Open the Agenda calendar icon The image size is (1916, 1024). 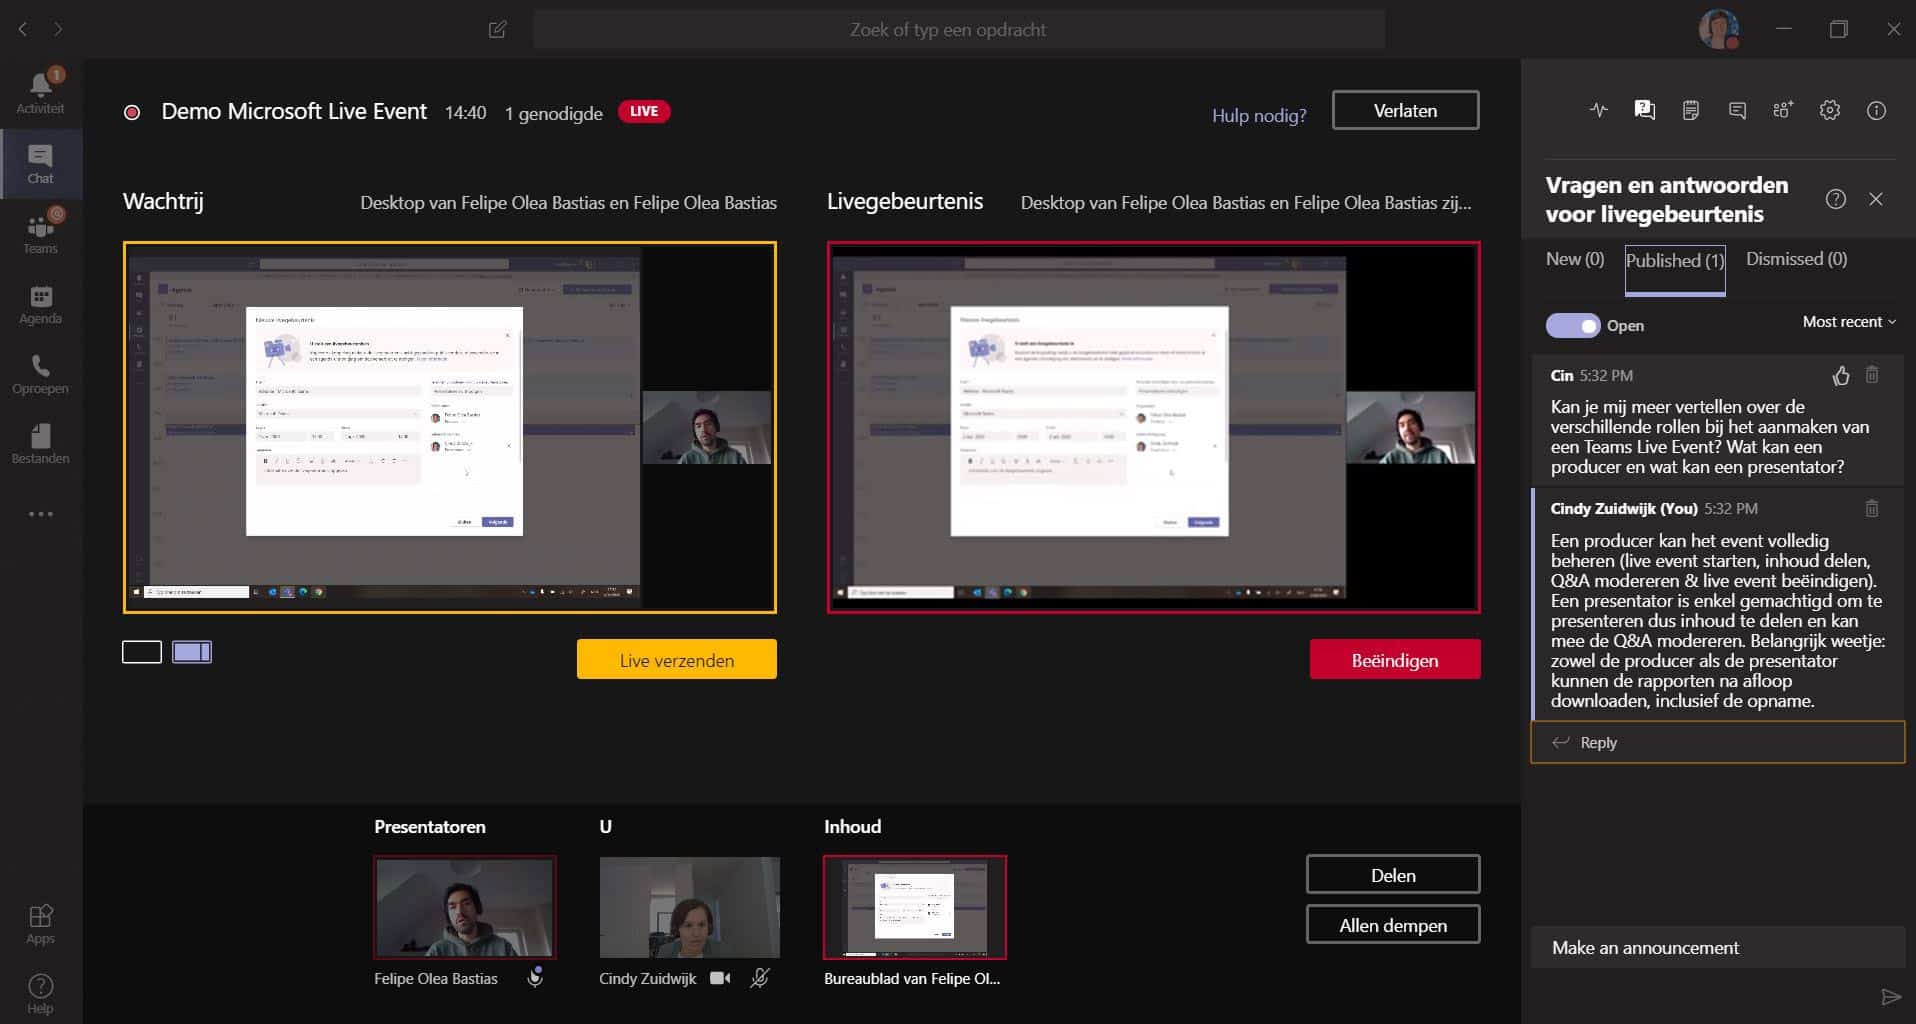click(40, 304)
